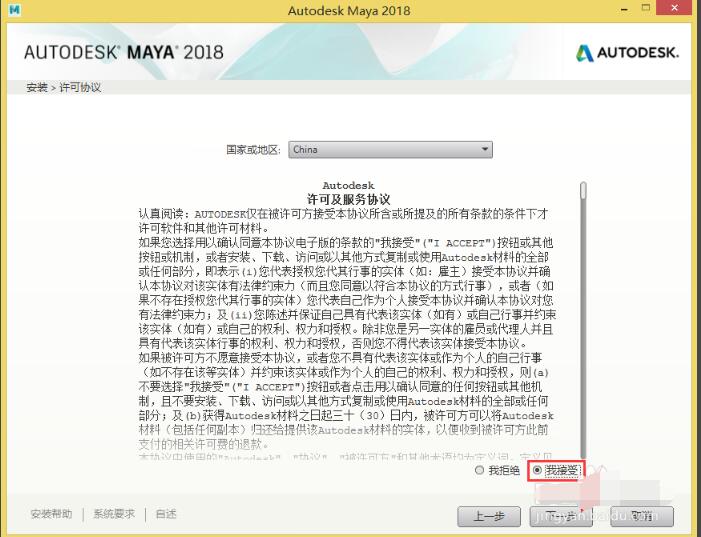
Task: Click the Autodesk logo in the header
Action: [627, 53]
